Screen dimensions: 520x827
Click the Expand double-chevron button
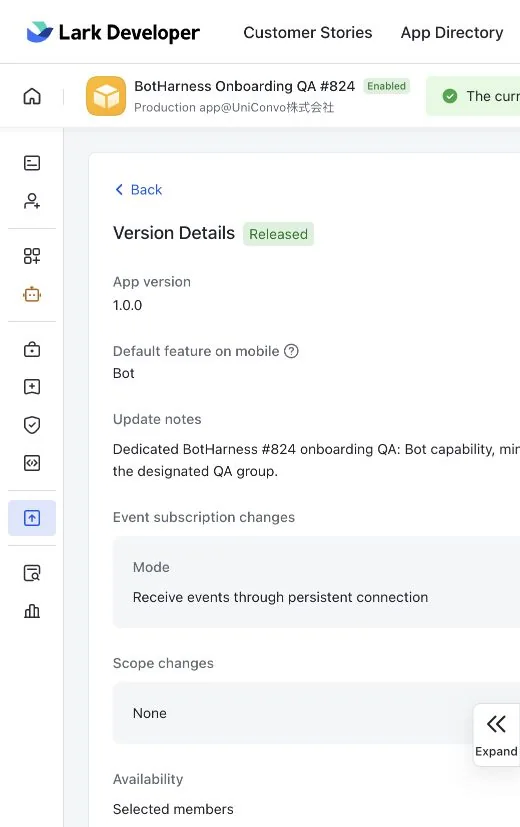tap(496, 734)
